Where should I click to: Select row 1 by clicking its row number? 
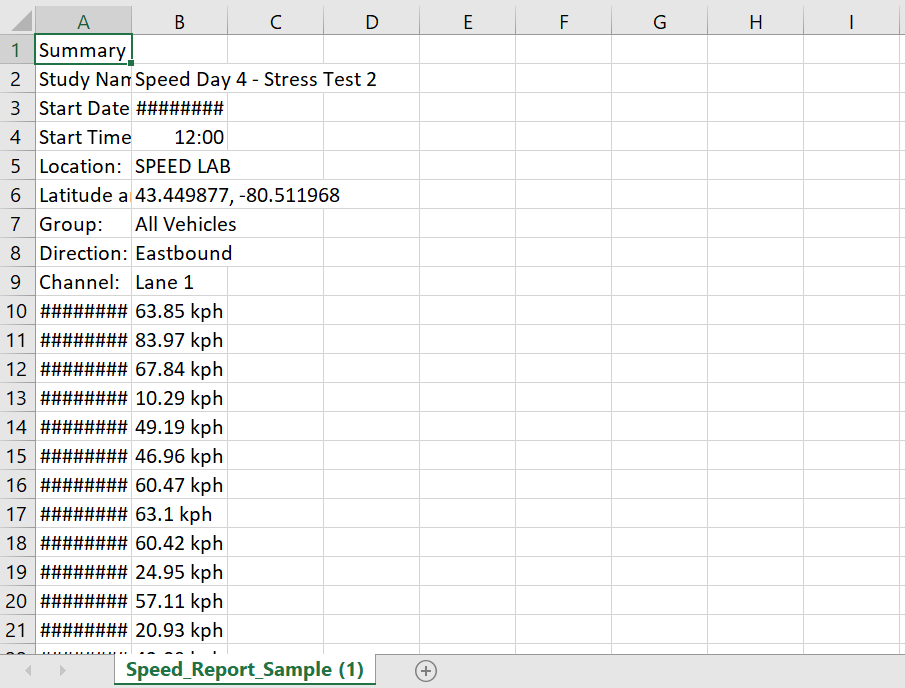tap(16, 49)
